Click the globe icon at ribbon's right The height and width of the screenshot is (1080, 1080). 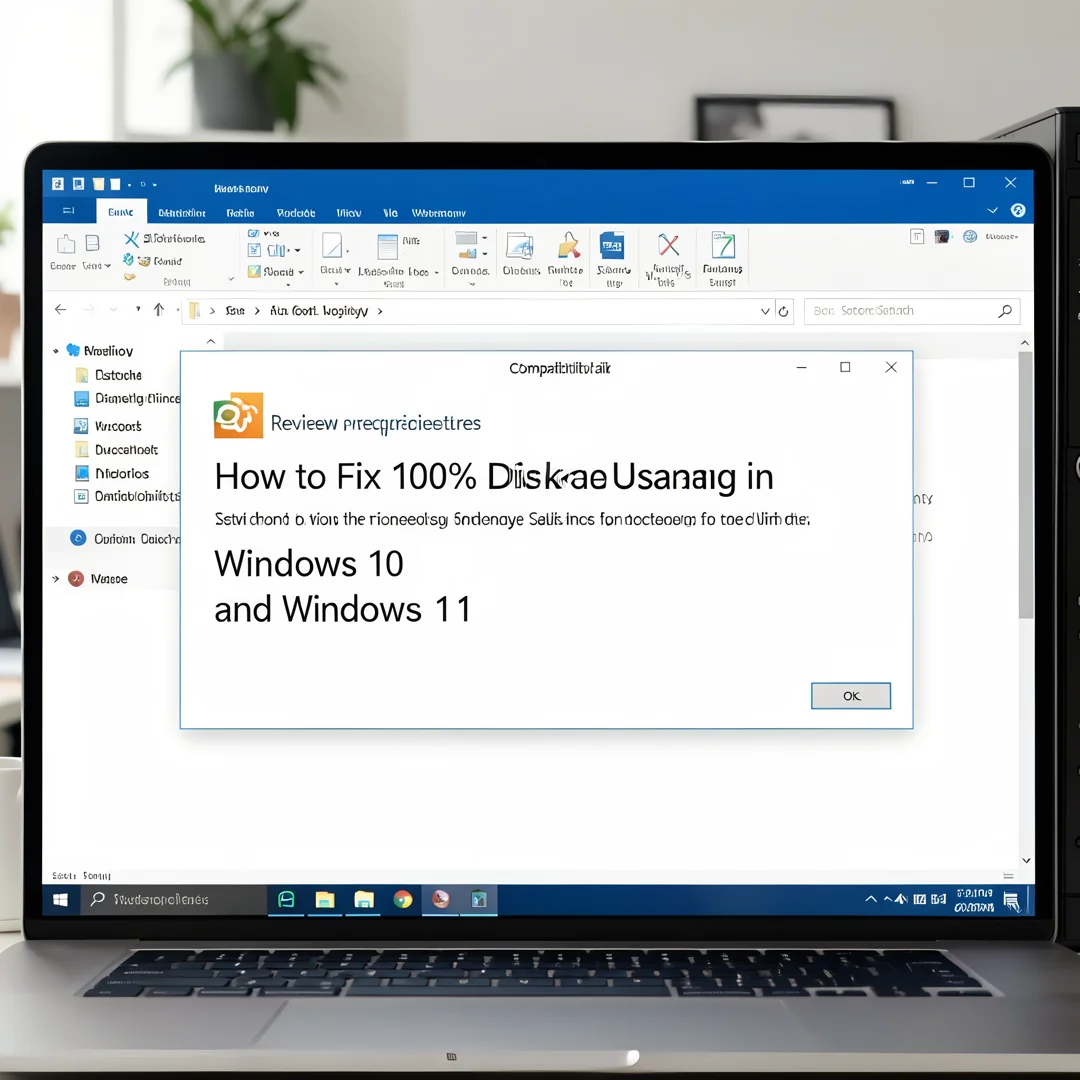click(x=970, y=237)
